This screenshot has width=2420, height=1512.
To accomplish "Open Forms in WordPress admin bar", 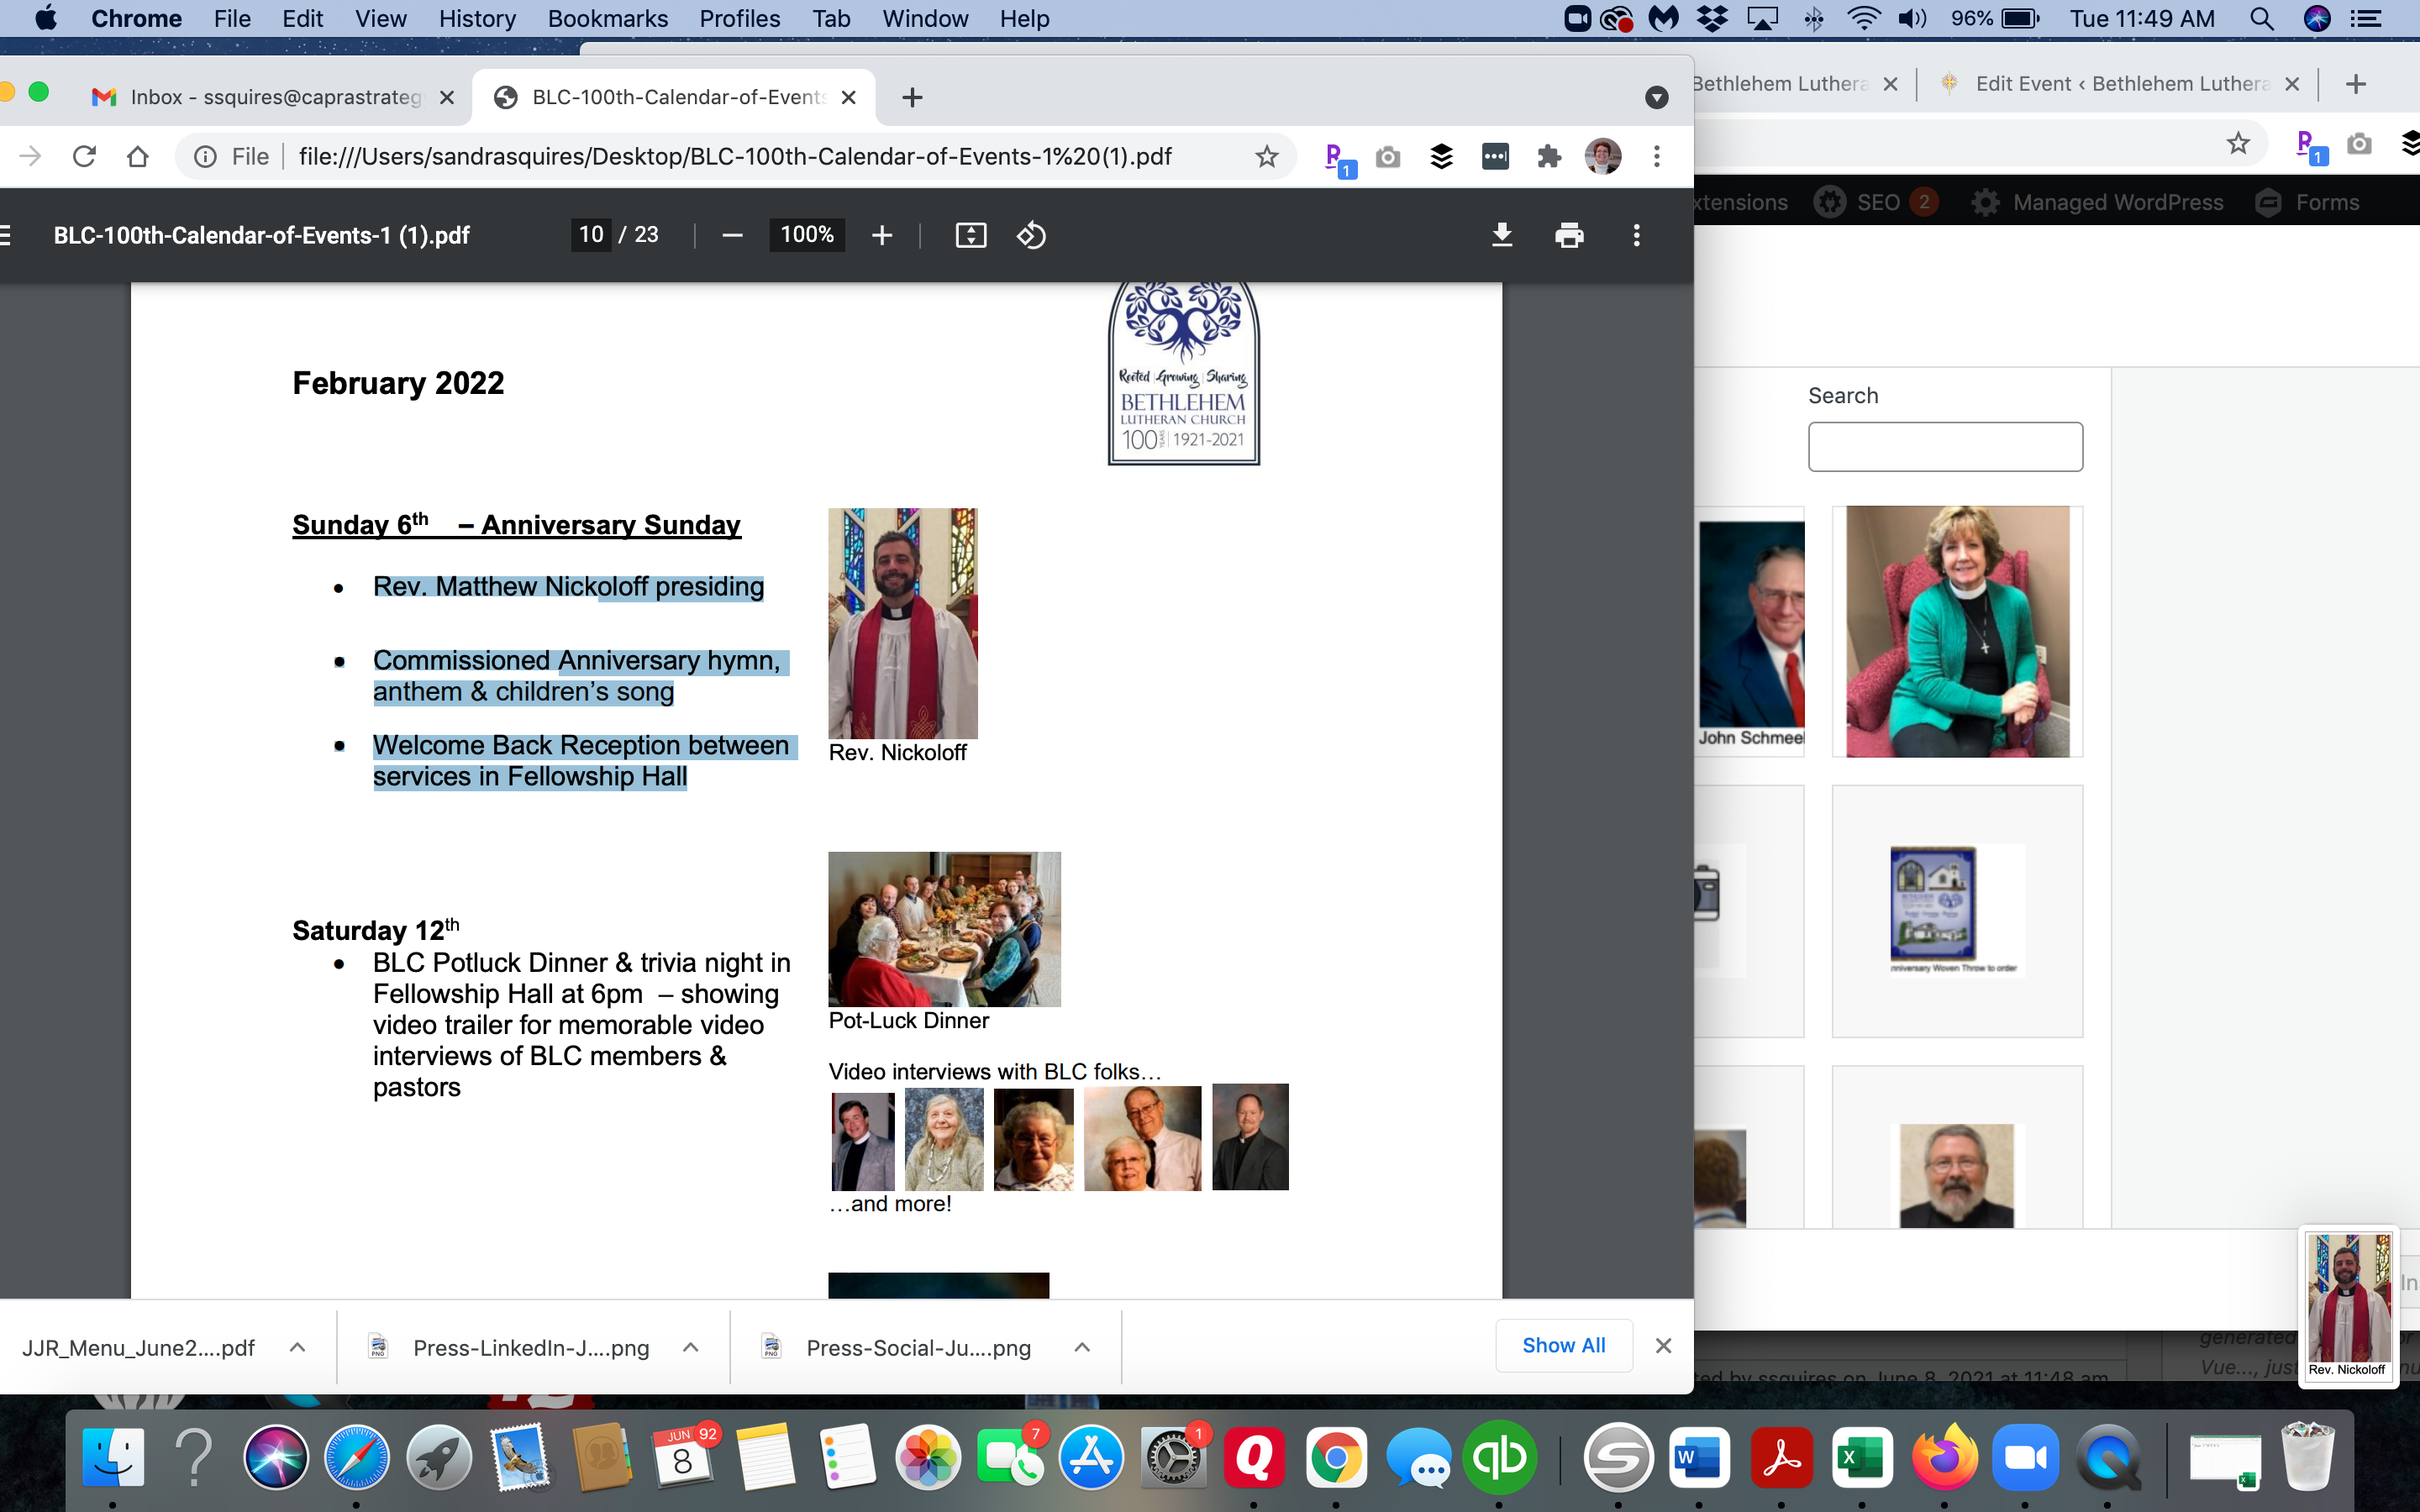I will click(2308, 202).
